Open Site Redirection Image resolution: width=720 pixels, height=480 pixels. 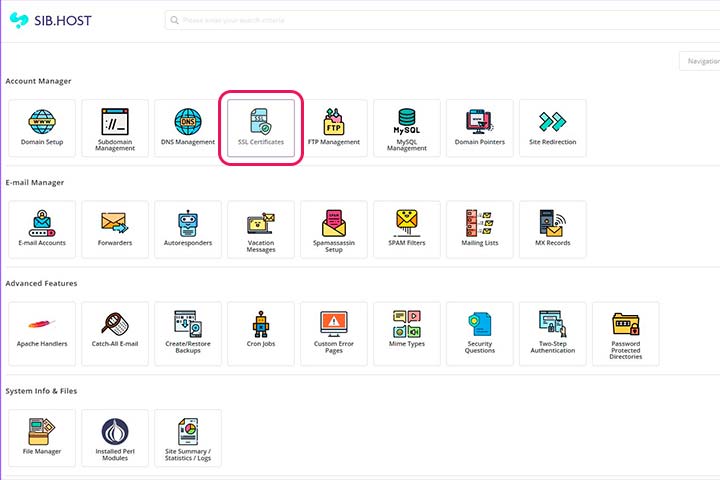point(553,128)
